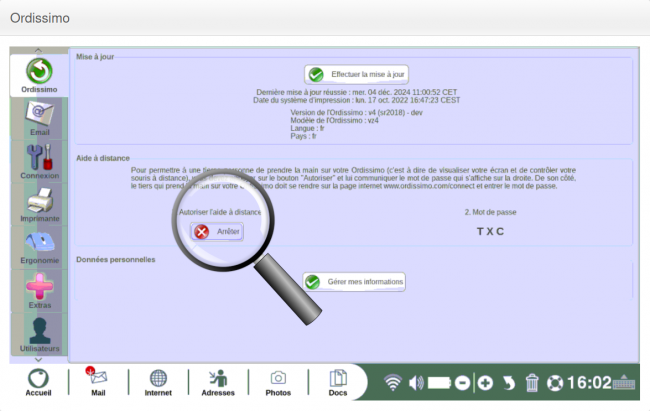Open the Docs application
Viewport: 650px width, 411px height.
pos(338,382)
